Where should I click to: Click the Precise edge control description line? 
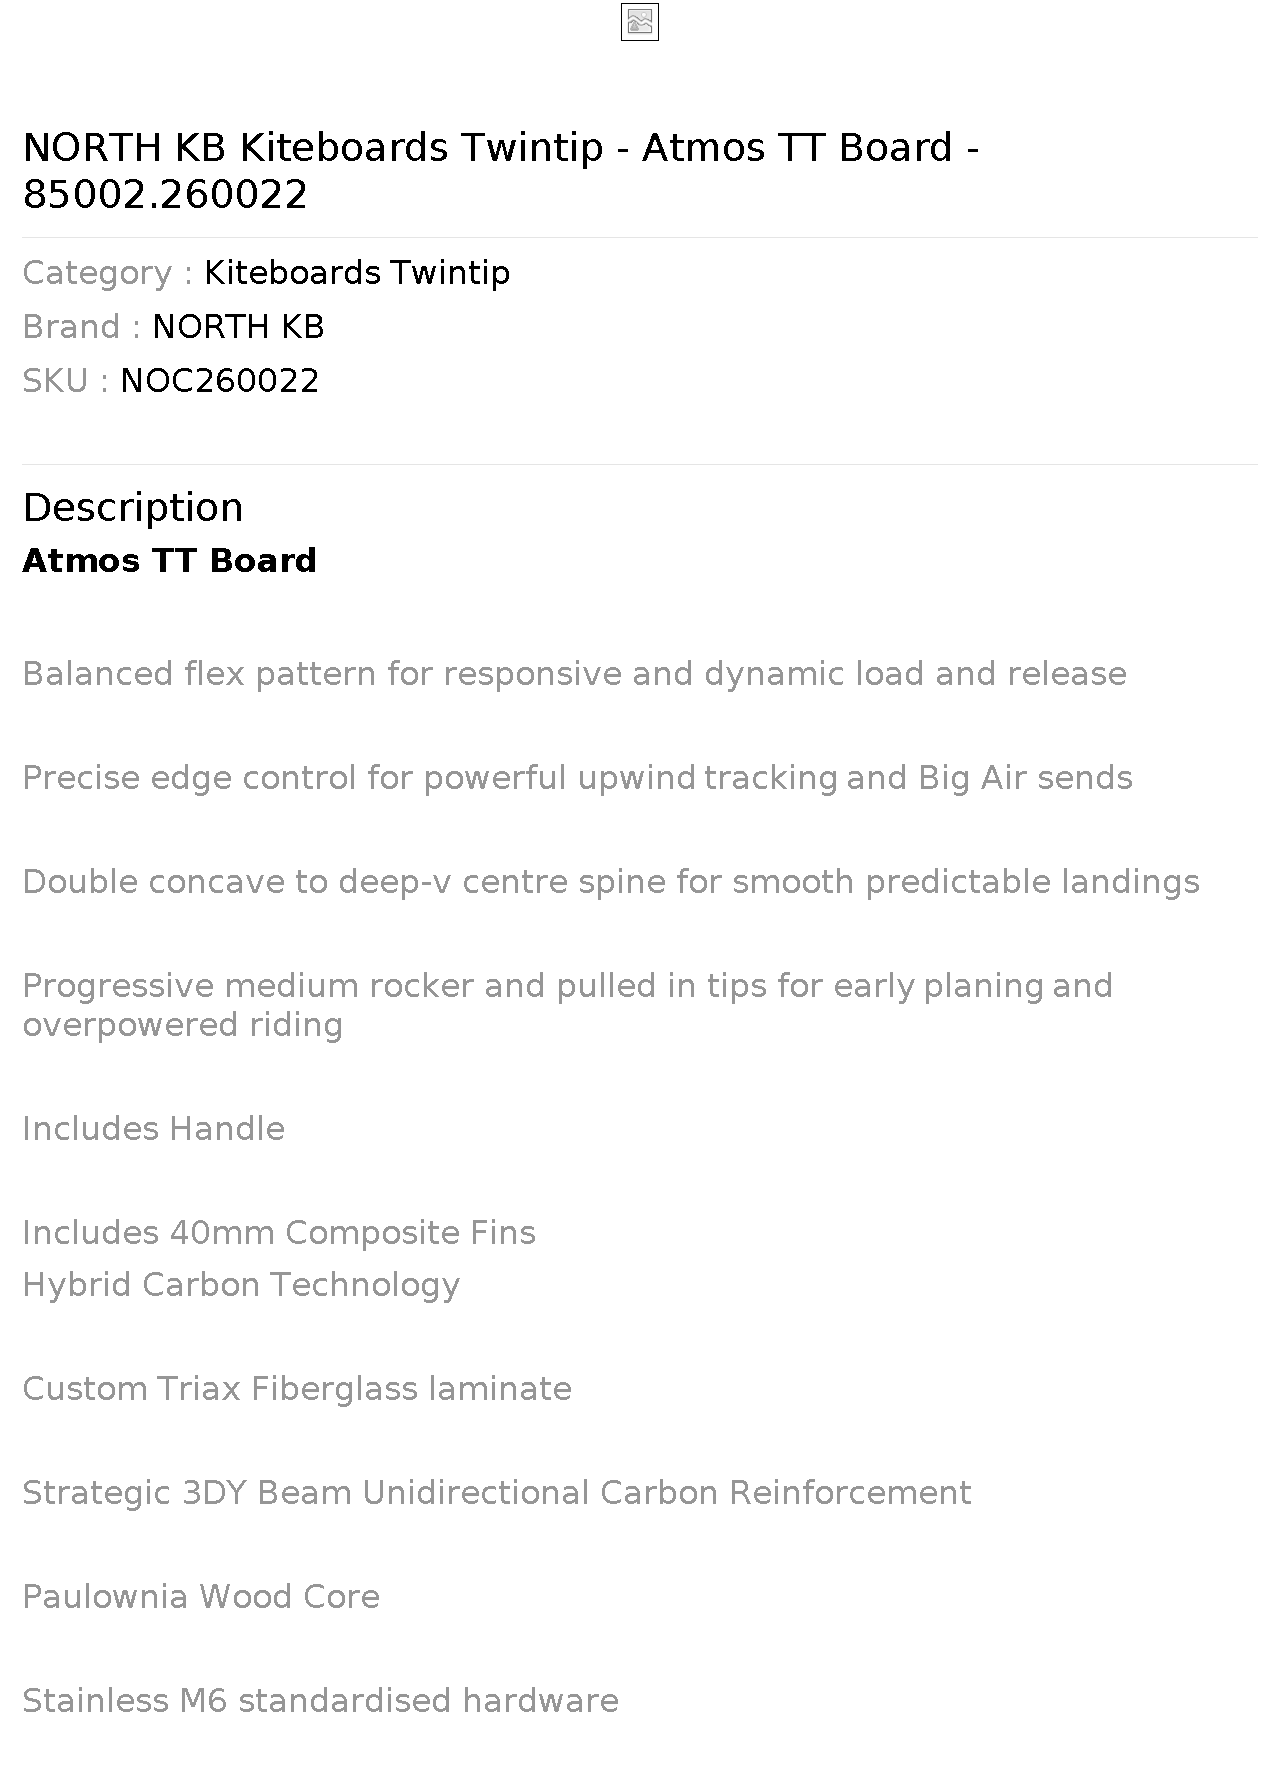pos(577,778)
